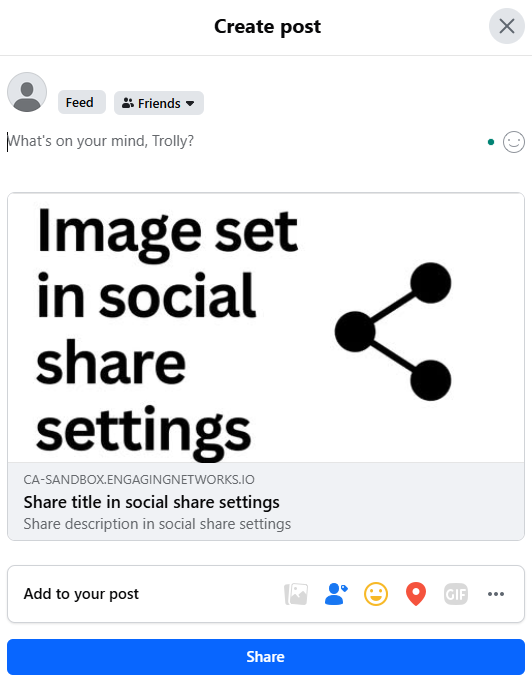Tag people with the blue person icon
The height and width of the screenshot is (687, 532).
click(336, 594)
